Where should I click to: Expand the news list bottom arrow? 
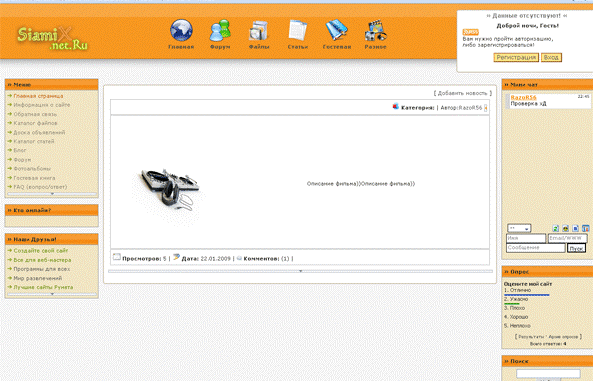(x=300, y=271)
